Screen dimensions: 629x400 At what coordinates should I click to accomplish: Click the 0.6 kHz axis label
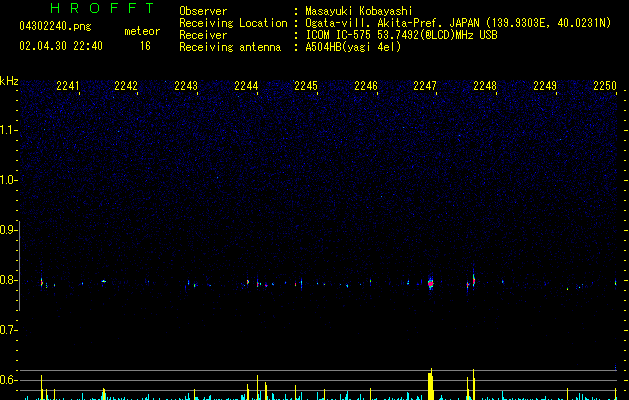tap(8, 380)
